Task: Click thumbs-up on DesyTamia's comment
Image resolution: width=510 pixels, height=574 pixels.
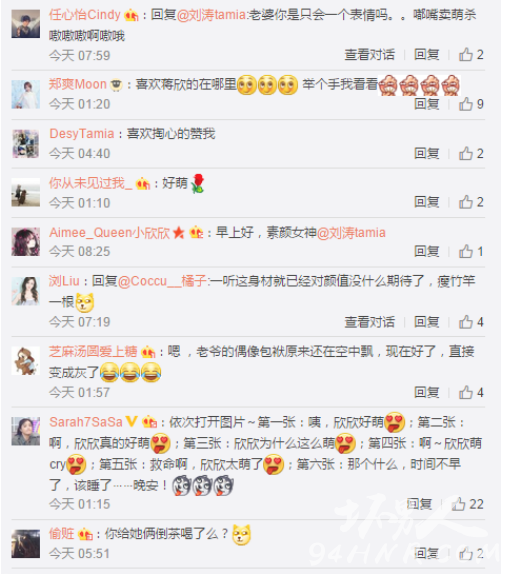Action: click(471, 153)
